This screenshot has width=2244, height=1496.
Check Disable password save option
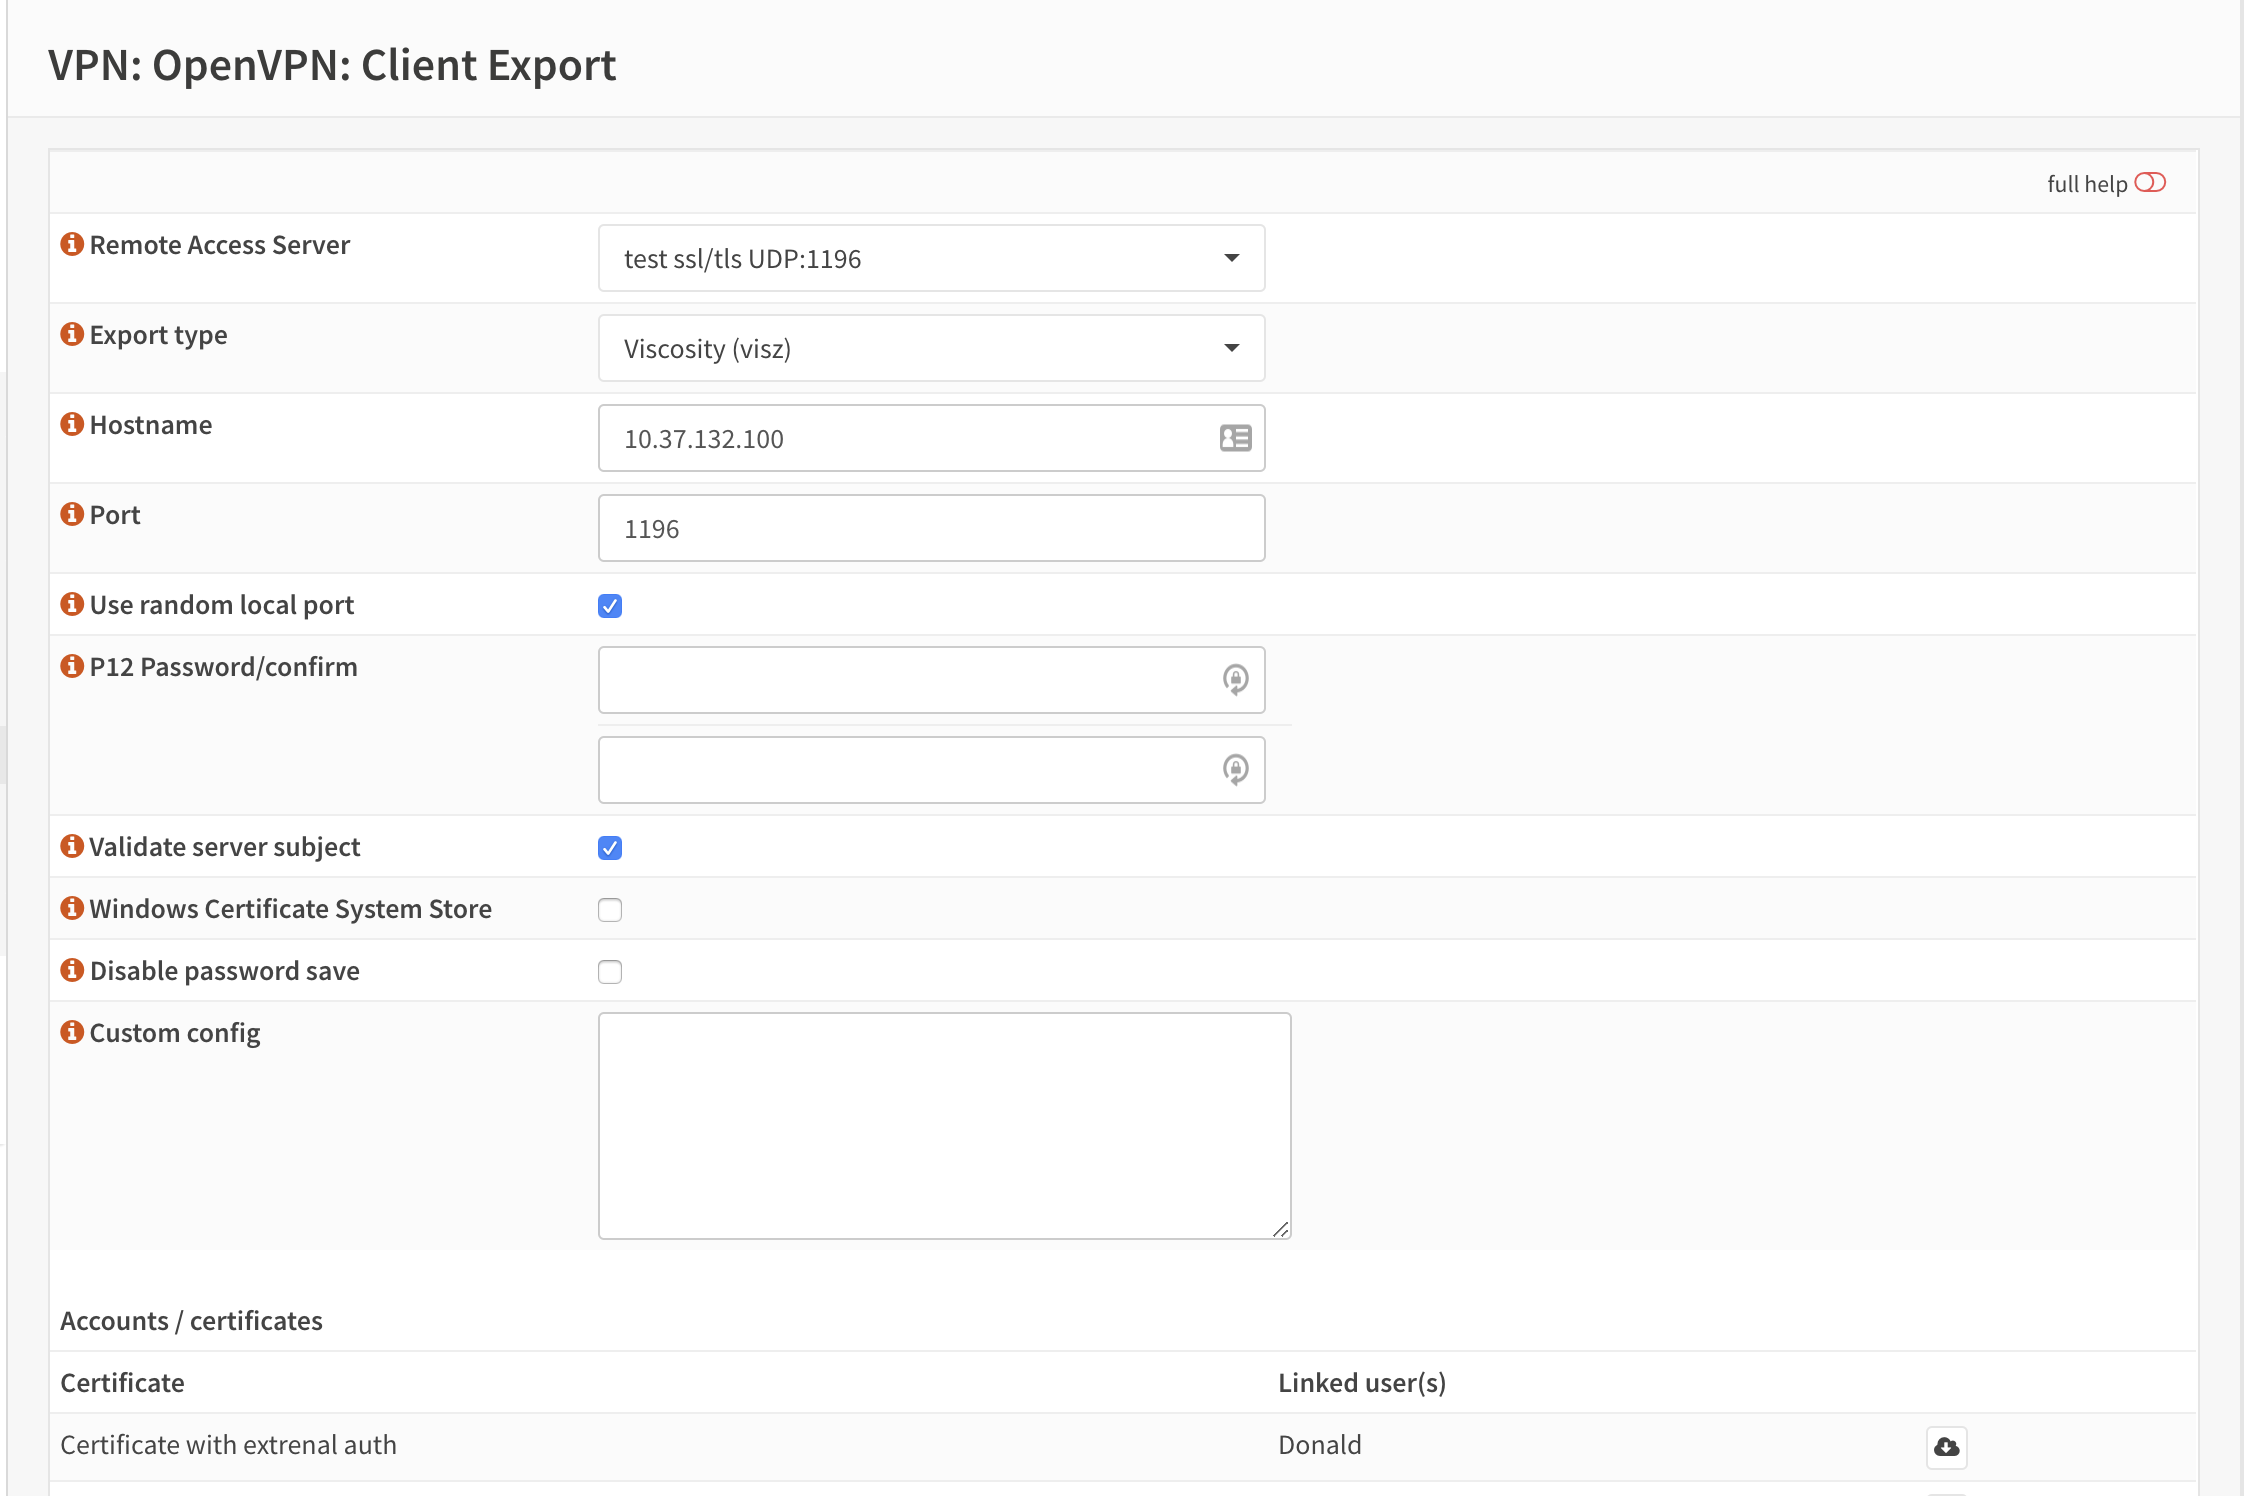610,972
